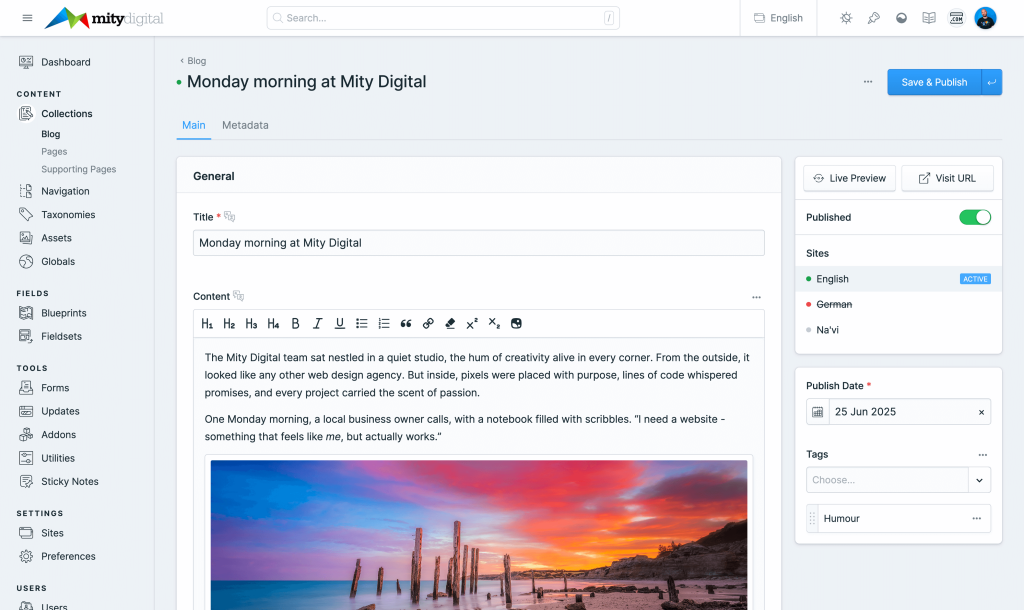Screen dimensions: 1024x610
Task: Open the pin favourites icon
Action: [x=874, y=18]
